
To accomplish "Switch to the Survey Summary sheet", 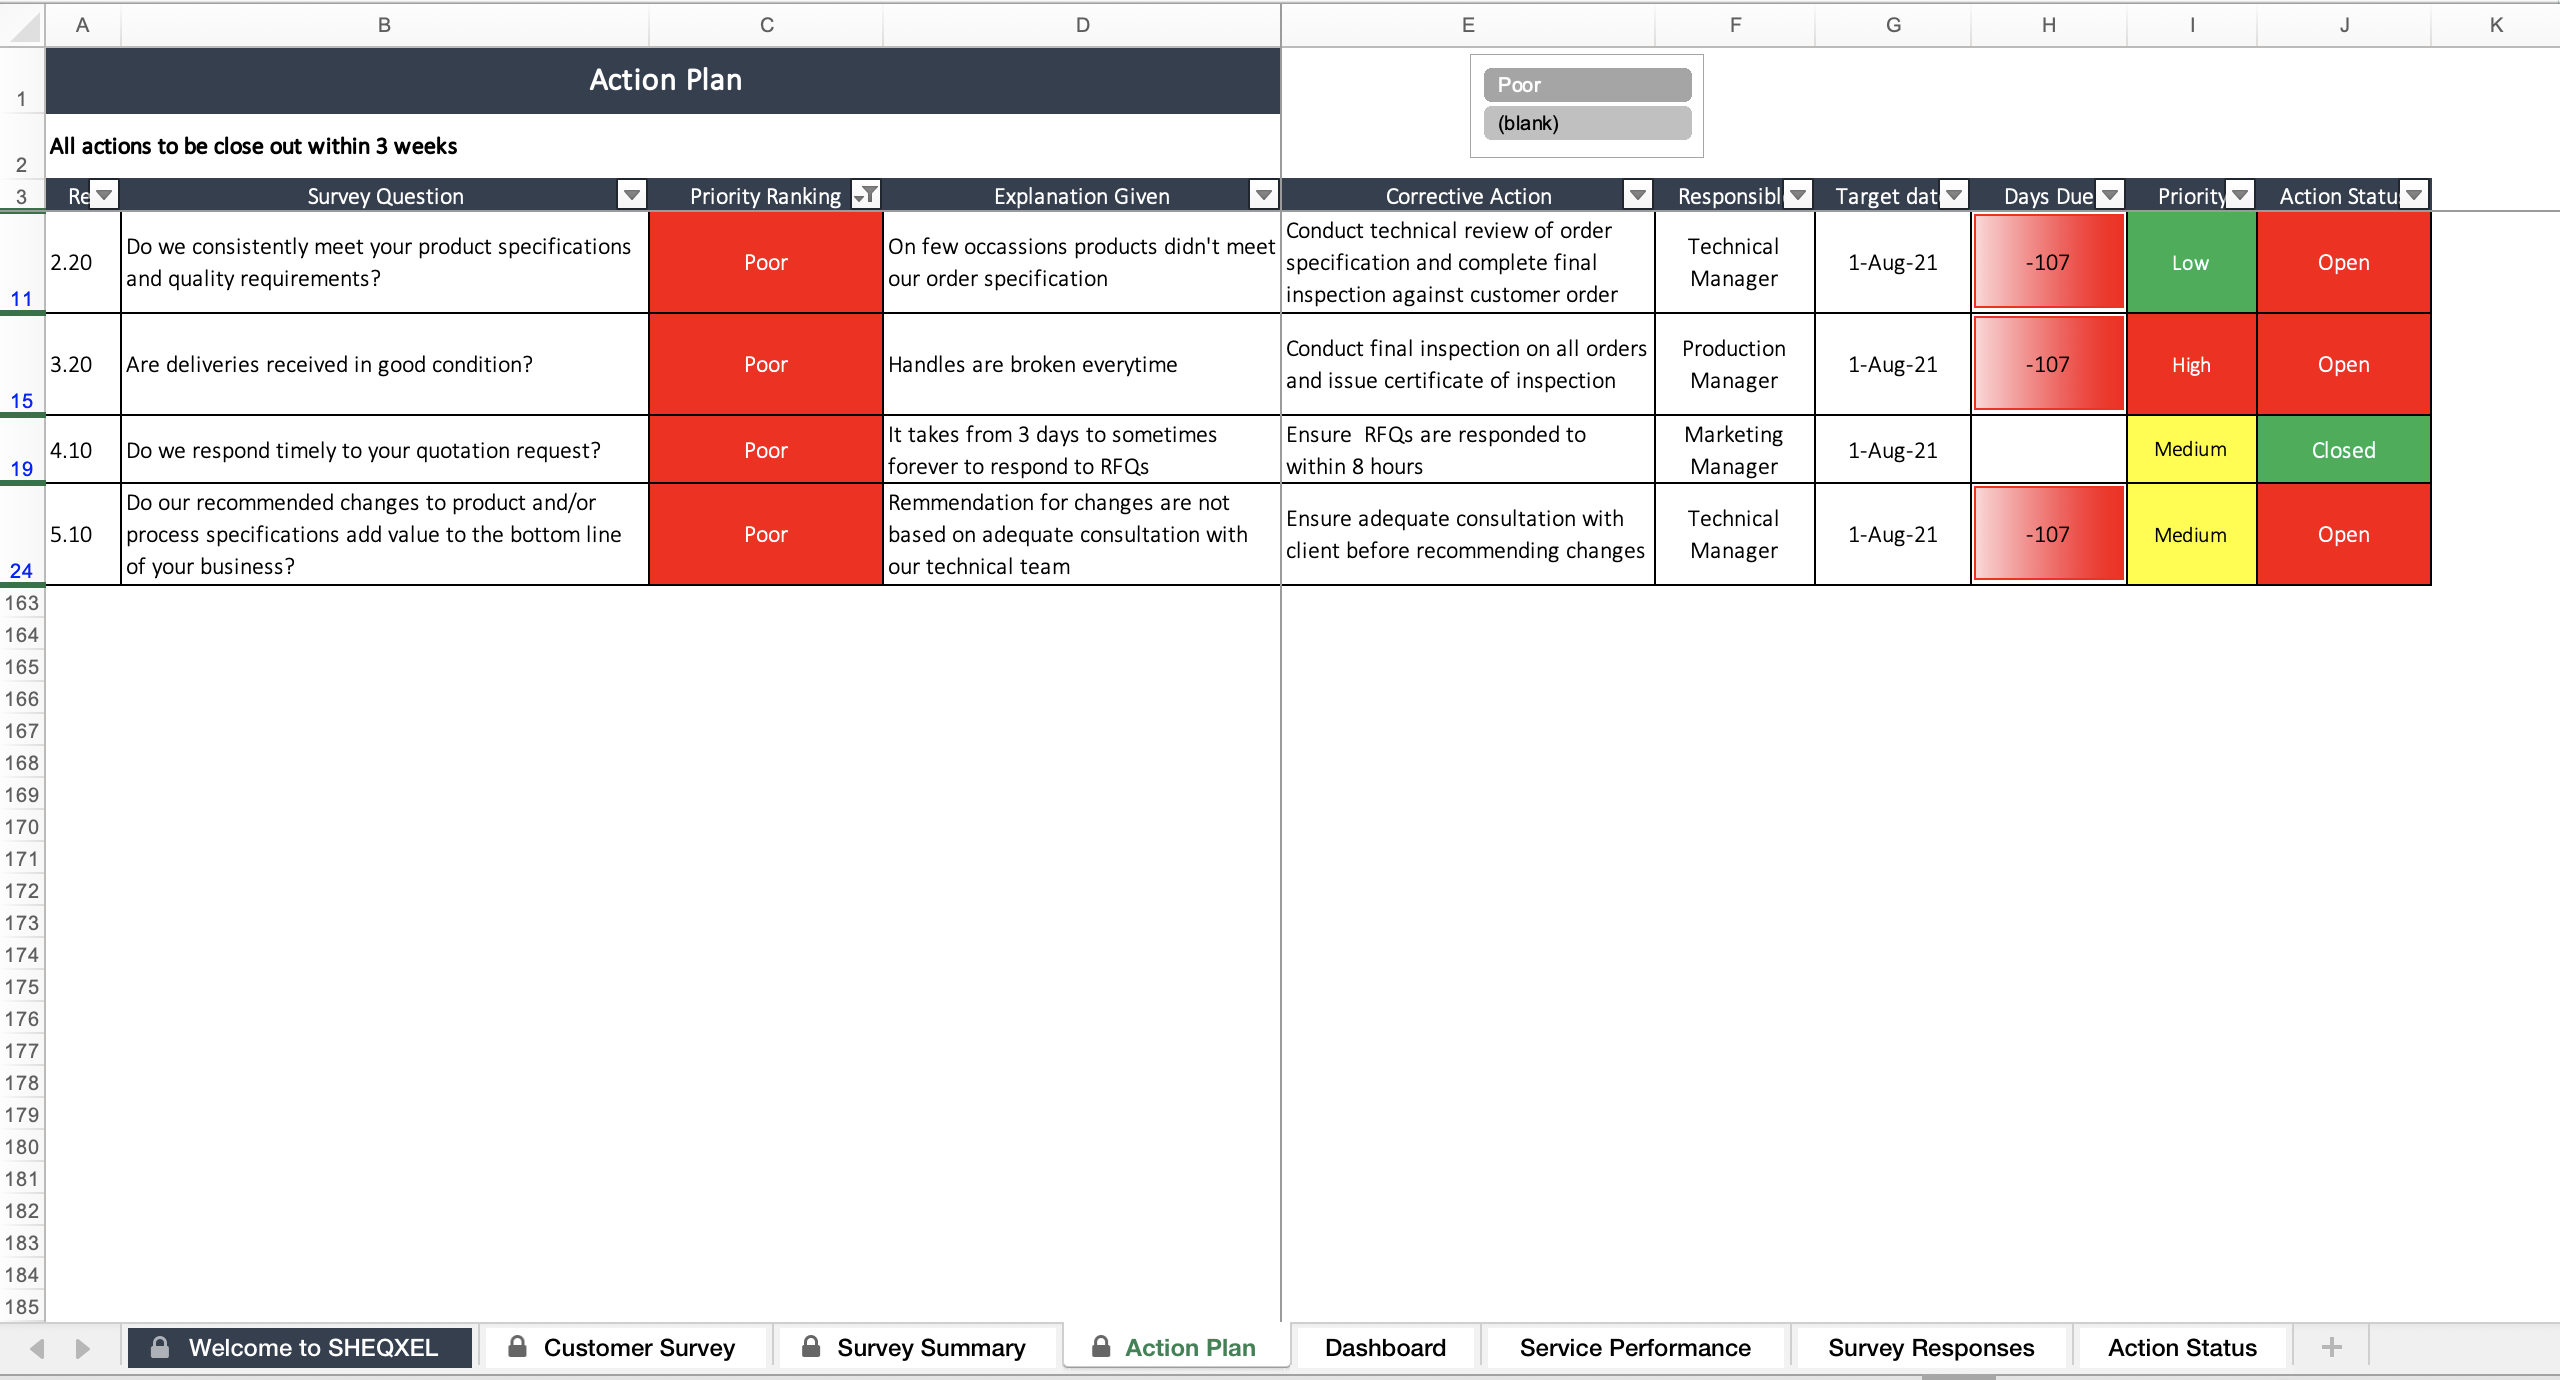I will coord(916,1347).
